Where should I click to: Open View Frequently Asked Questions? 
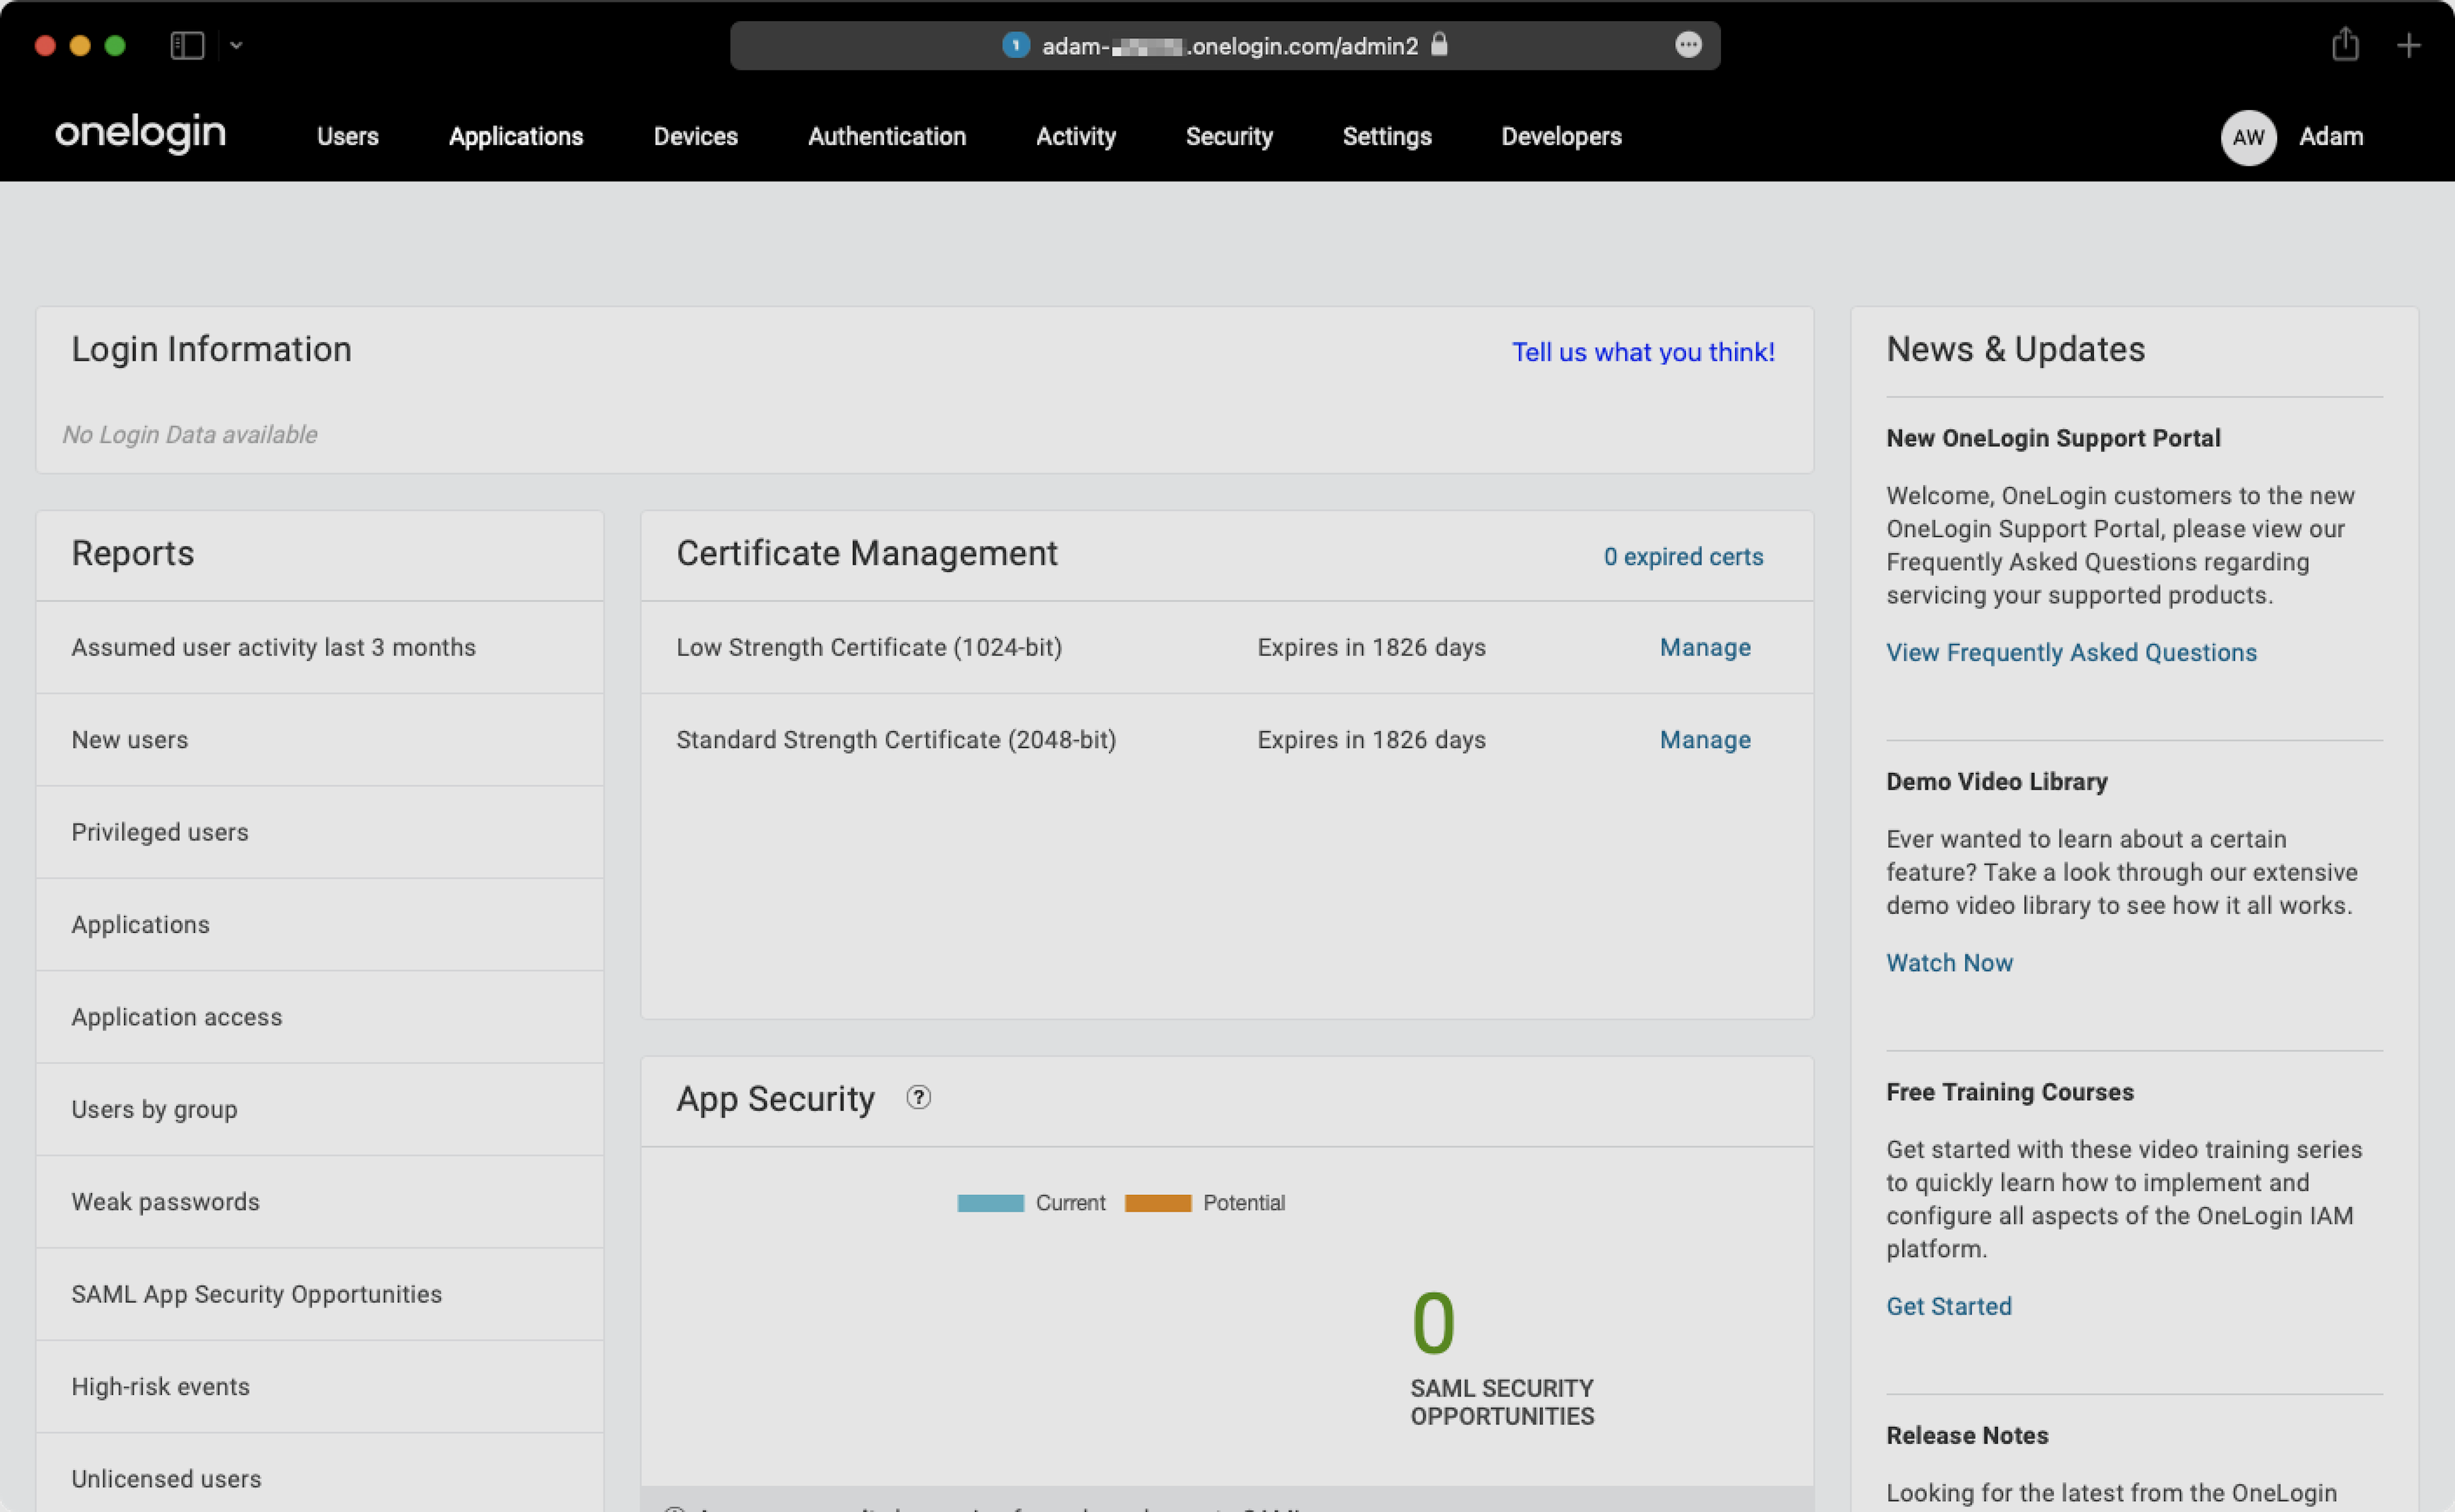pyautogui.click(x=2071, y=652)
